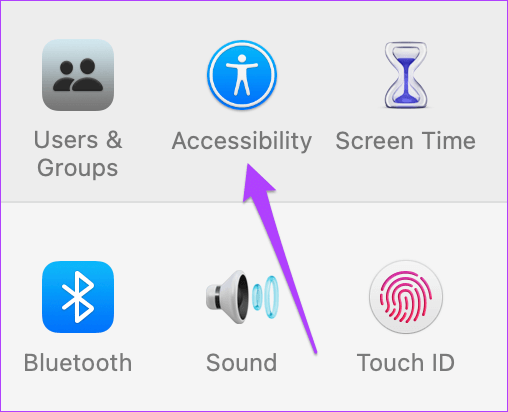Click the "Screen Time" text label
The image size is (508, 412).
[x=406, y=141]
